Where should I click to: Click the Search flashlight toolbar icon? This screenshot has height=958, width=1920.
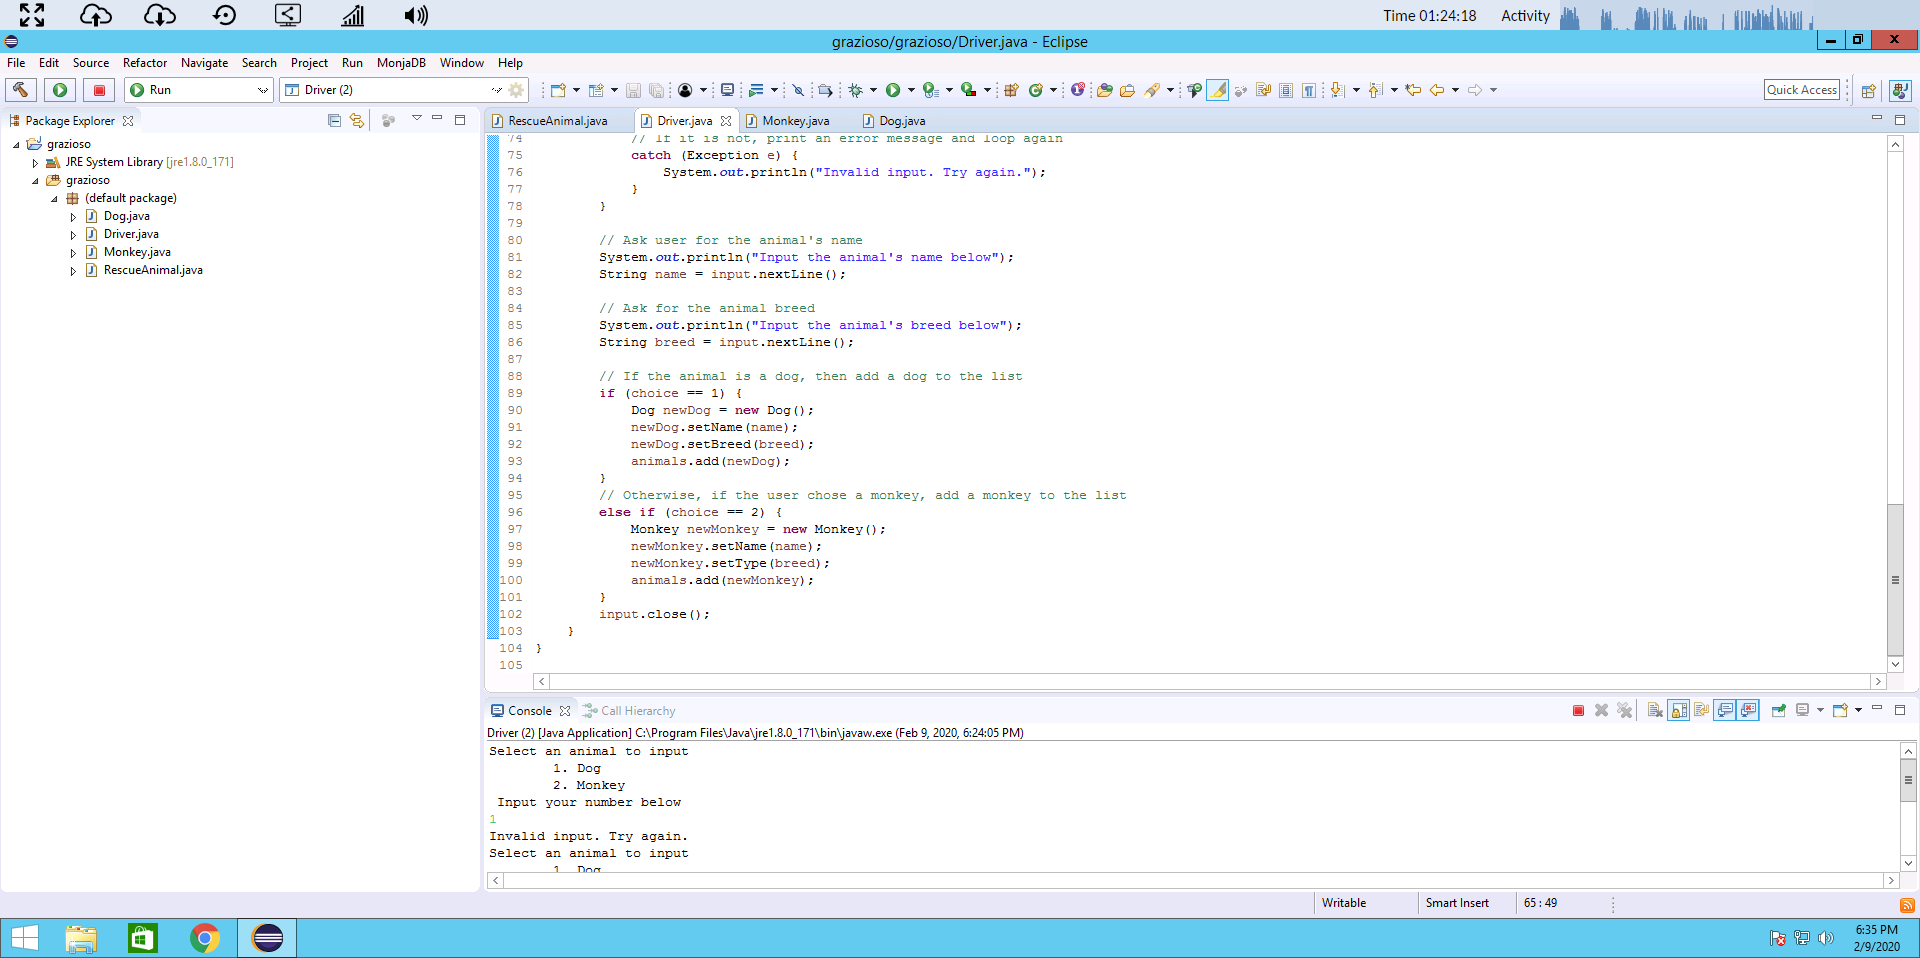click(x=1153, y=90)
